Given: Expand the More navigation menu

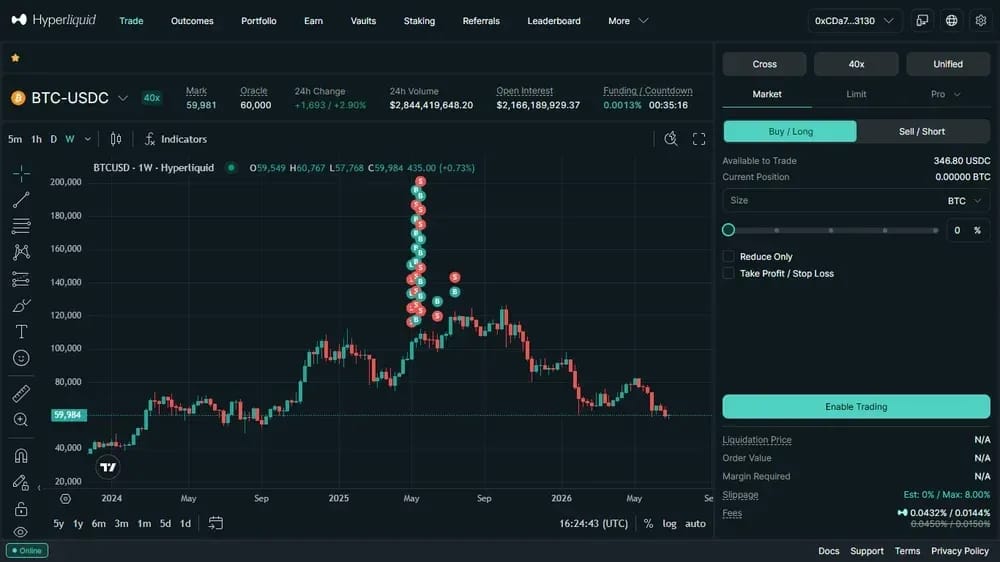Looking at the screenshot, I should (x=628, y=21).
